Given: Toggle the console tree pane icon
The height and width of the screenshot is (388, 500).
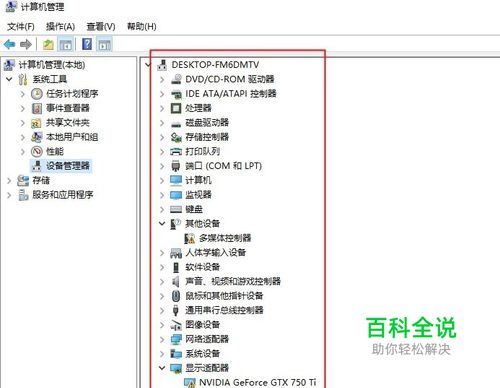Looking at the screenshot, I should pos(66,44).
